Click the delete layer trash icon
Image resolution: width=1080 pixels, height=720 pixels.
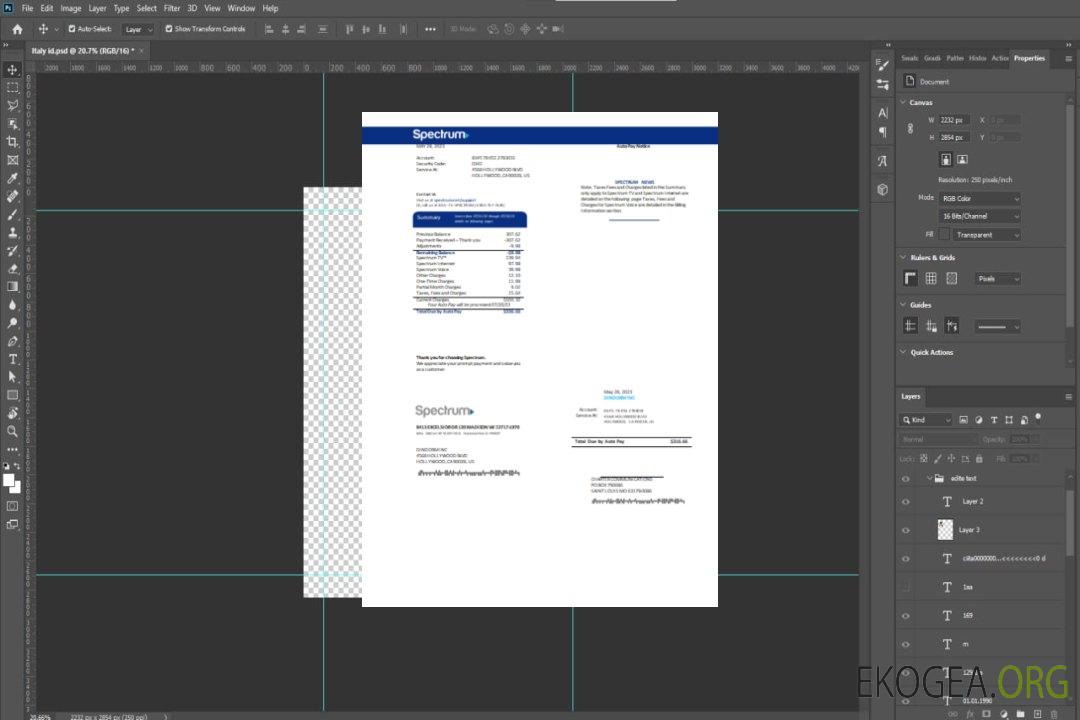1054,714
